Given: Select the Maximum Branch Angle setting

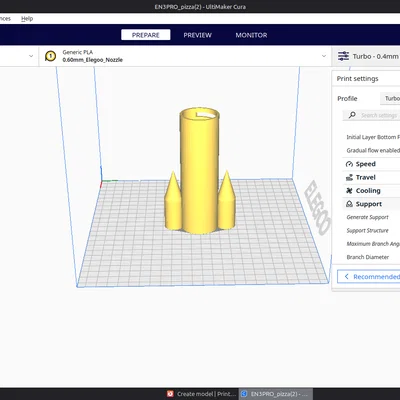Looking at the screenshot, I should tap(373, 244).
